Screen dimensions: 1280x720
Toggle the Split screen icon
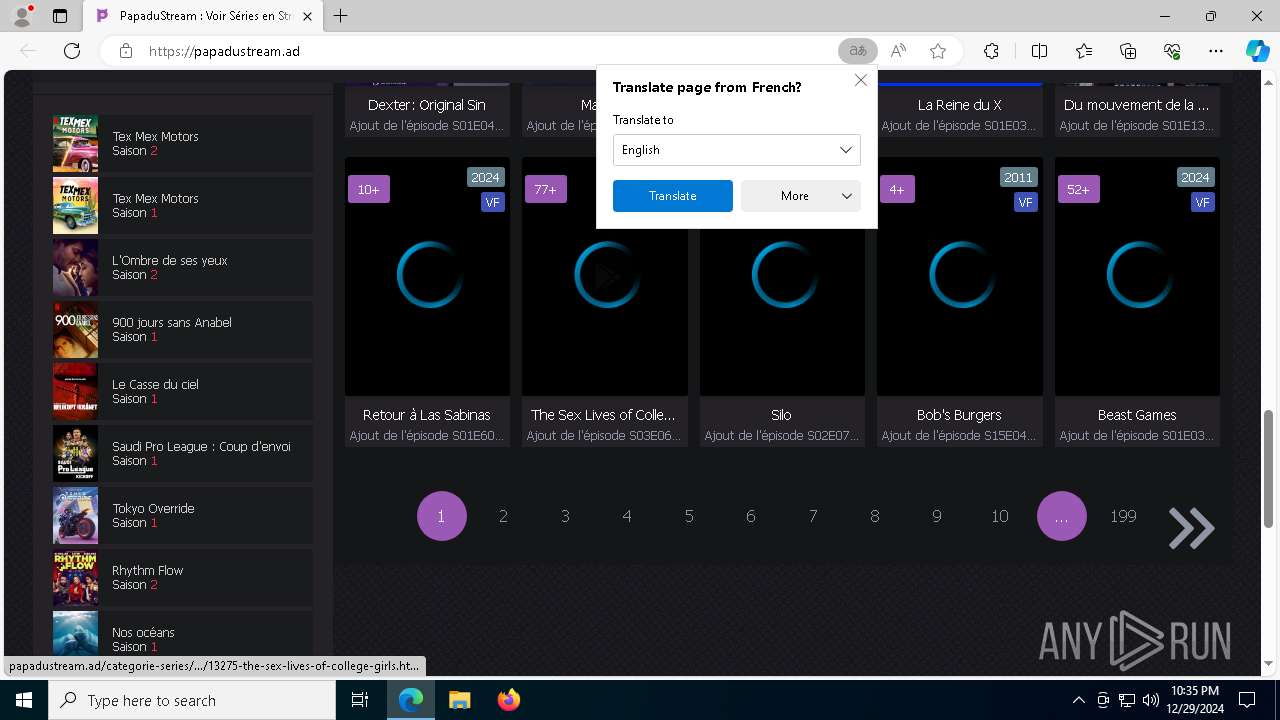click(1039, 51)
